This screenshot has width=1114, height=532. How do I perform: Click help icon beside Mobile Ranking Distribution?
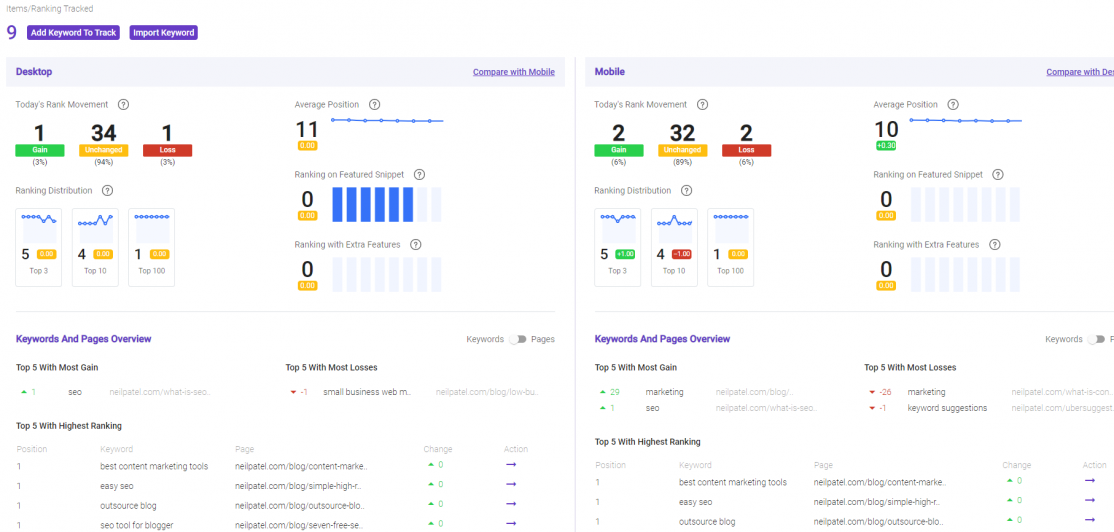(x=686, y=190)
